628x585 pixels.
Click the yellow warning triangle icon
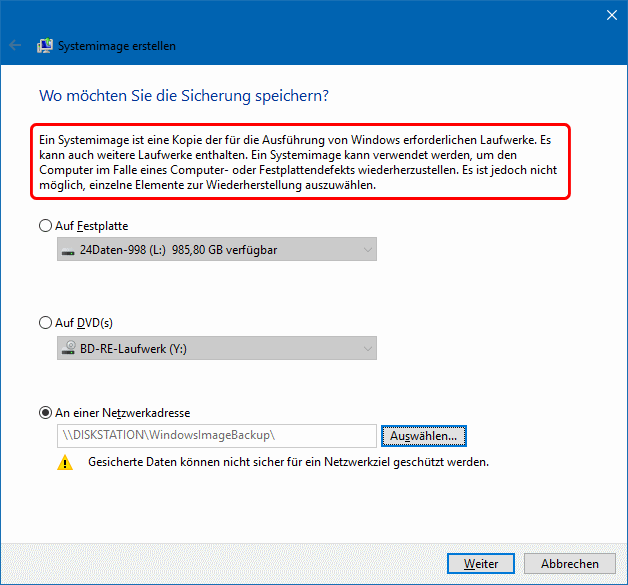click(x=65, y=463)
